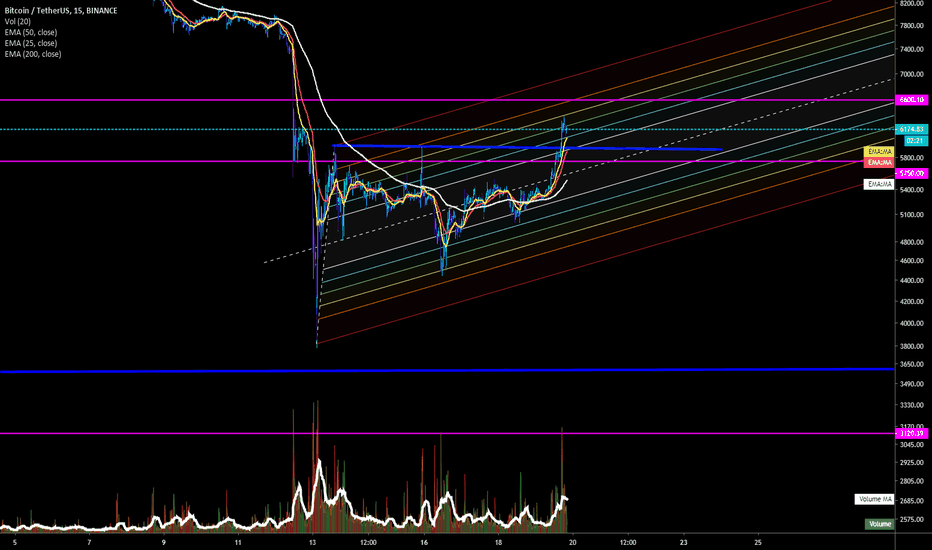Click the date label 9 on time axis

pyautogui.click(x=163, y=542)
